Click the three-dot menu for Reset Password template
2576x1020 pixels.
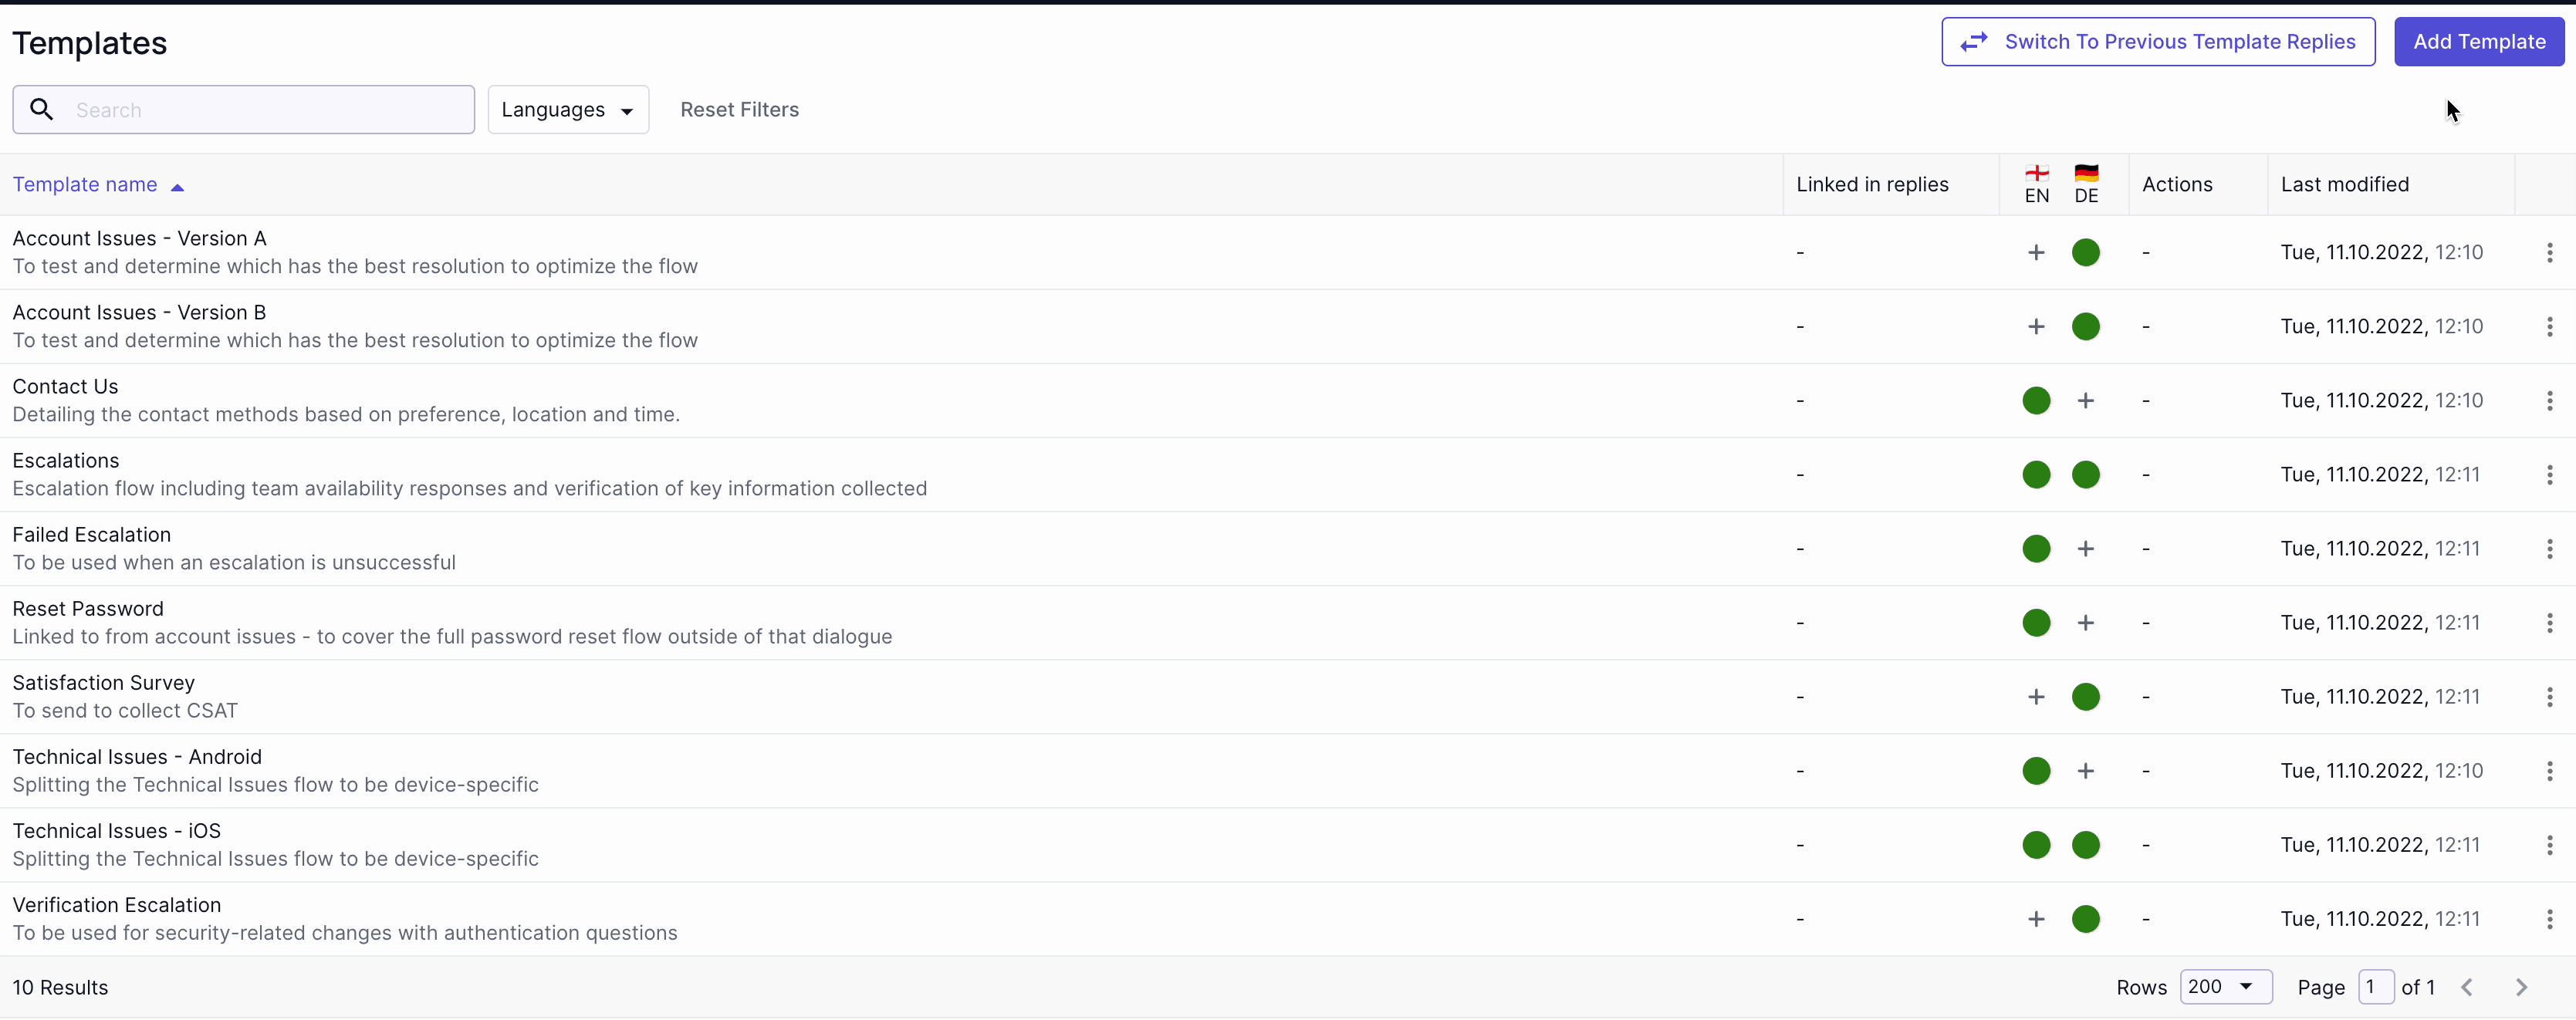pos(2548,623)
